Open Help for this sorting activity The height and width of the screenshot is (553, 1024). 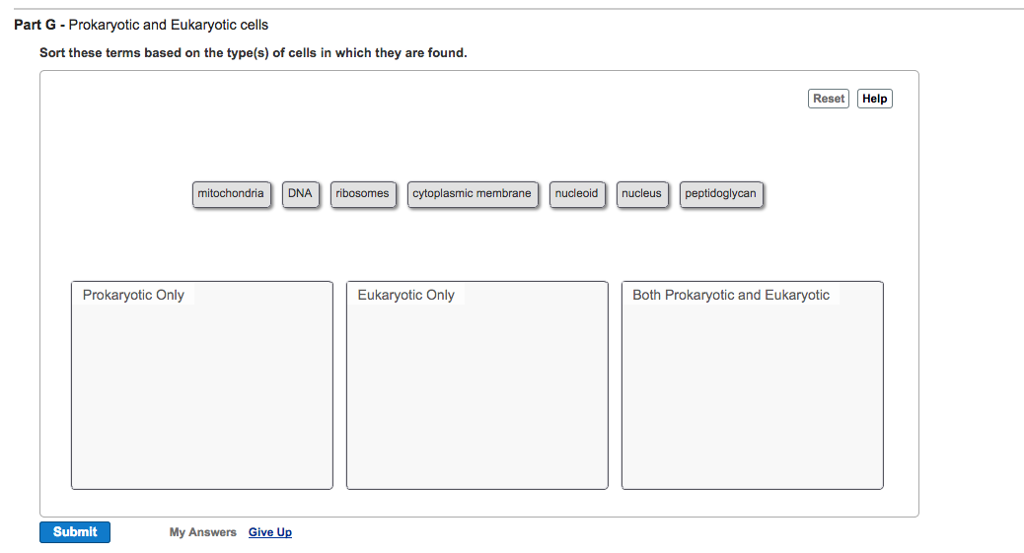click(875, 99)
